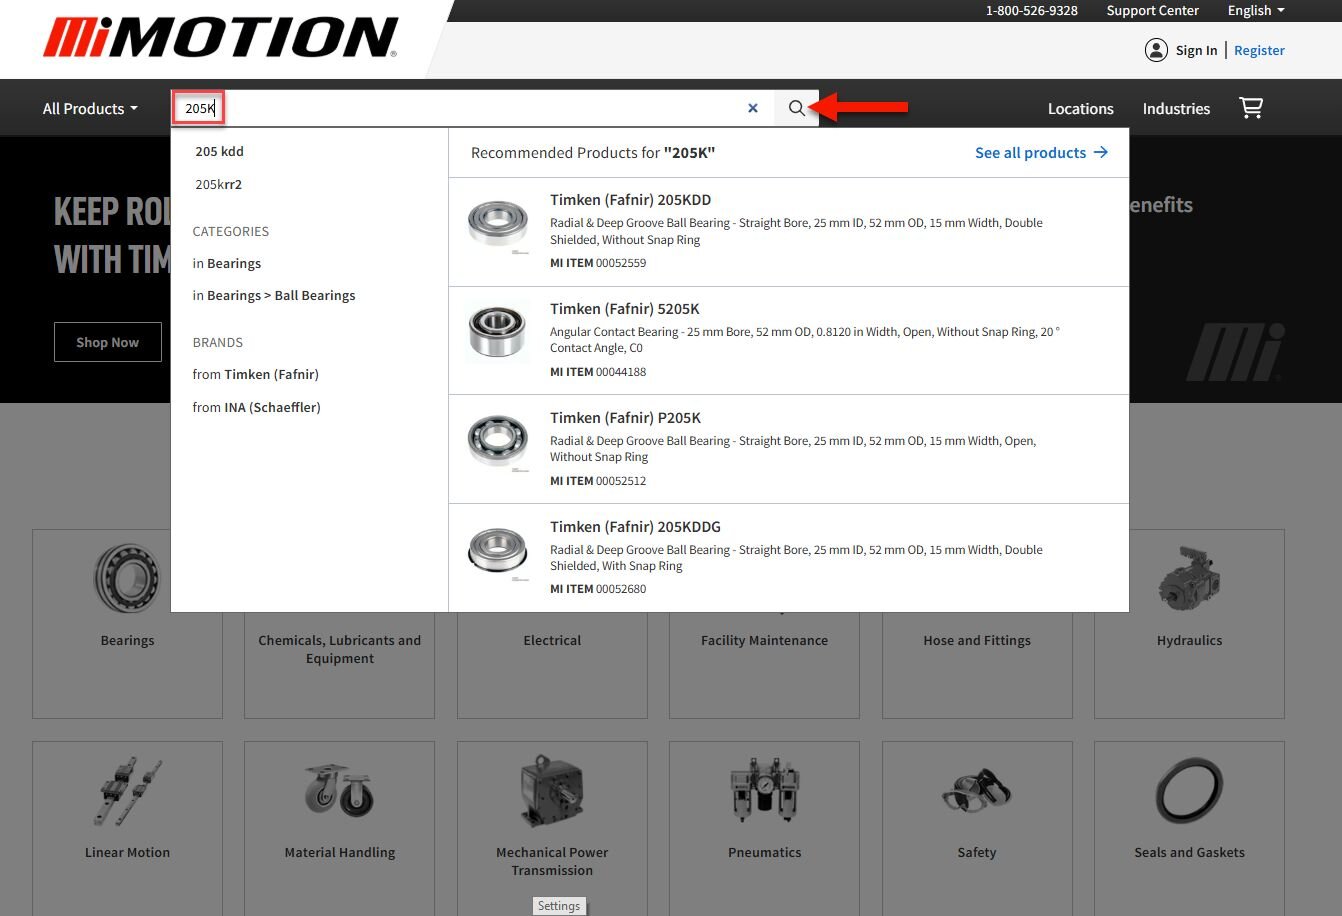Expand the All Products dropdown
This screenshot has width=1342, height=916.
90,108
